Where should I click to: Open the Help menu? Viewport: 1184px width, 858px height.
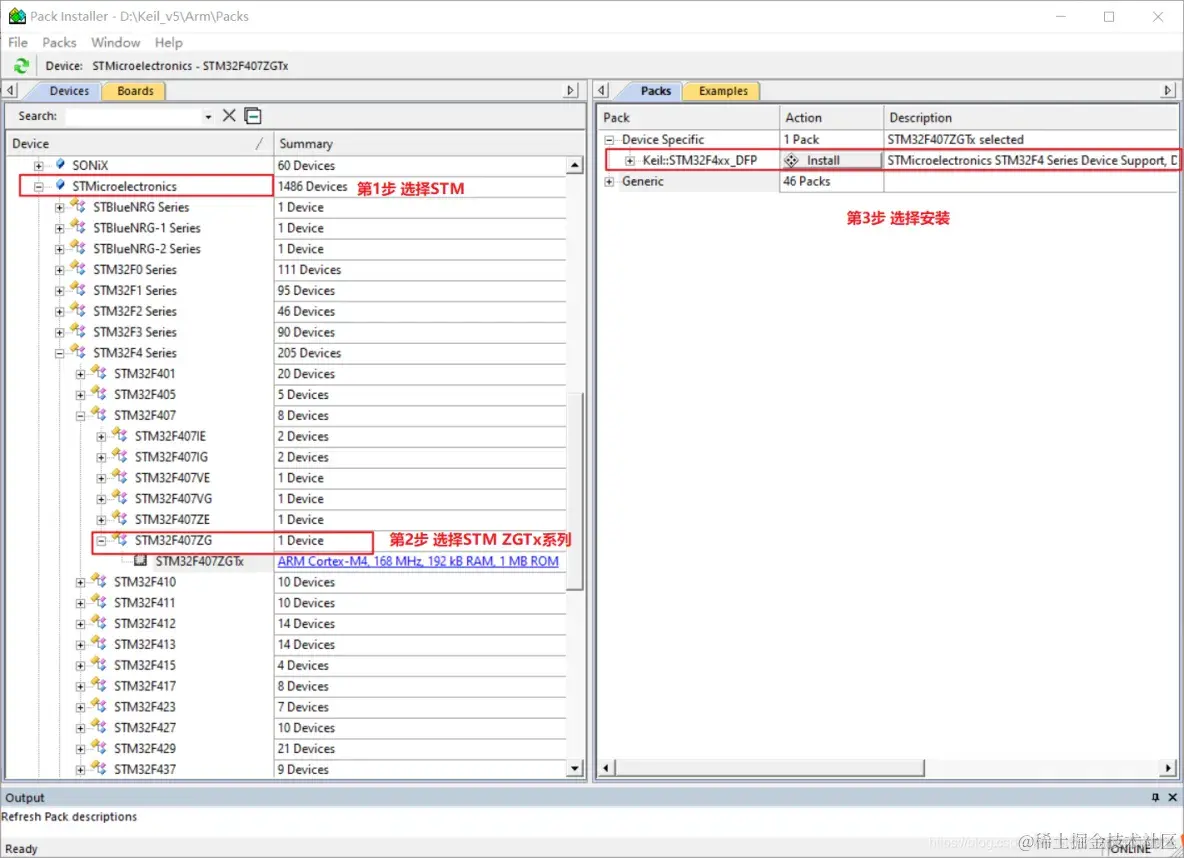168,42
